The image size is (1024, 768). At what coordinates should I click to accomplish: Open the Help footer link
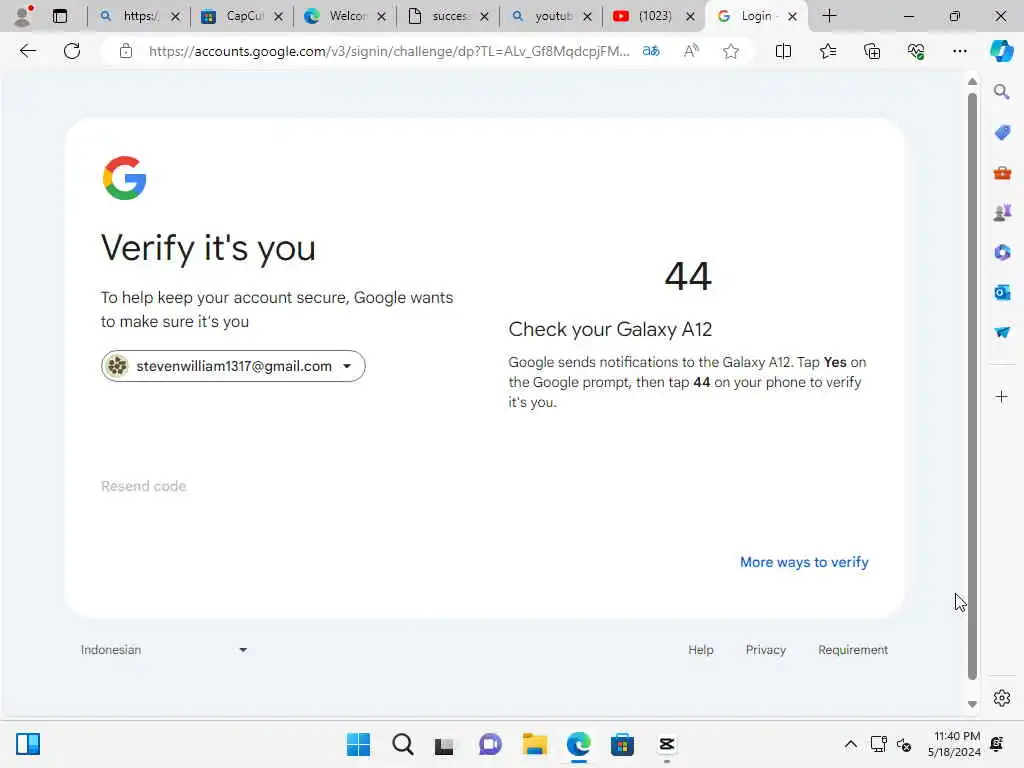coord(701,650)
